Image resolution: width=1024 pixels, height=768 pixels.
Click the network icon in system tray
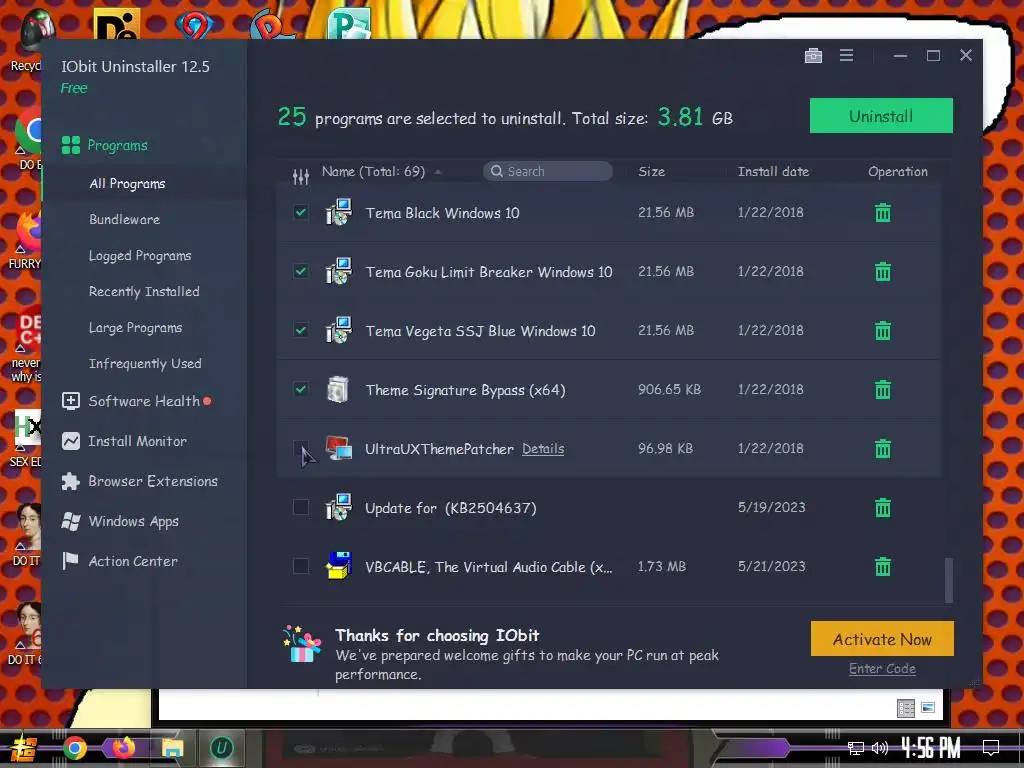856,748
